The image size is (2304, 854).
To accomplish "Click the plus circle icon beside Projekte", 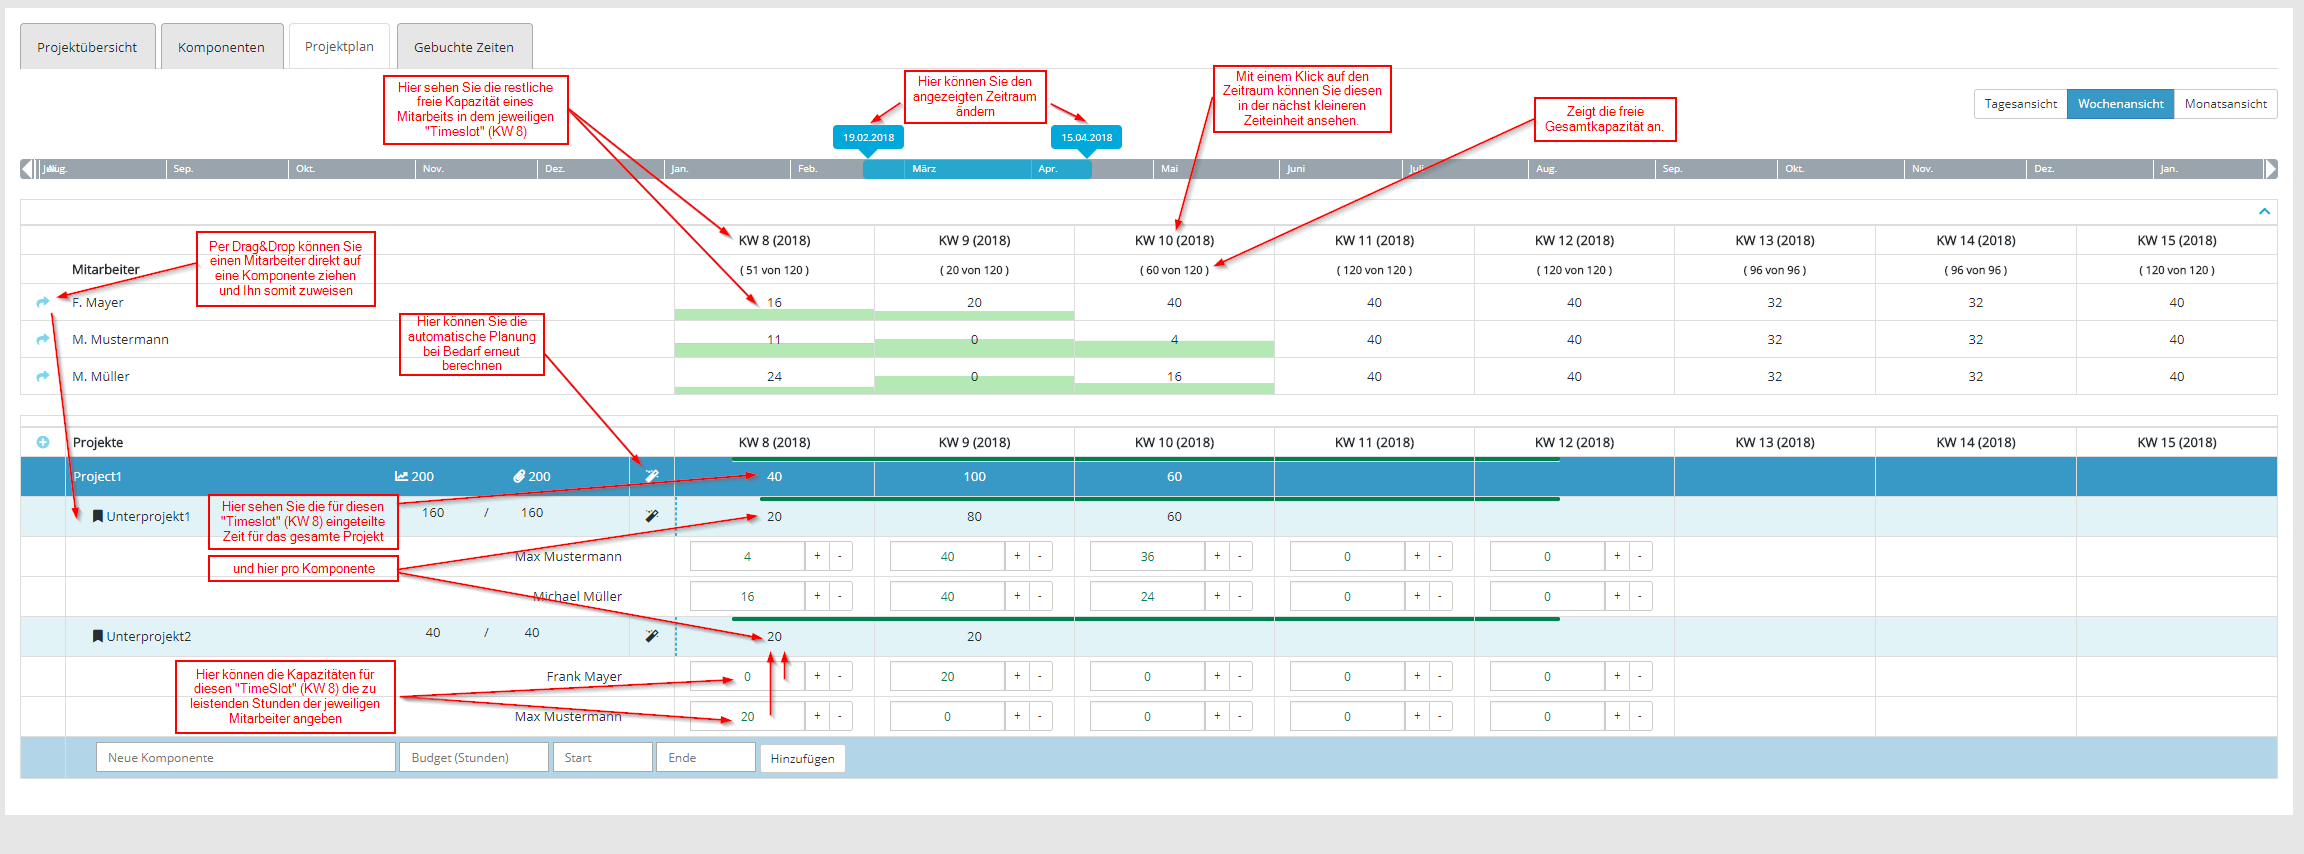I will (43, 442).
